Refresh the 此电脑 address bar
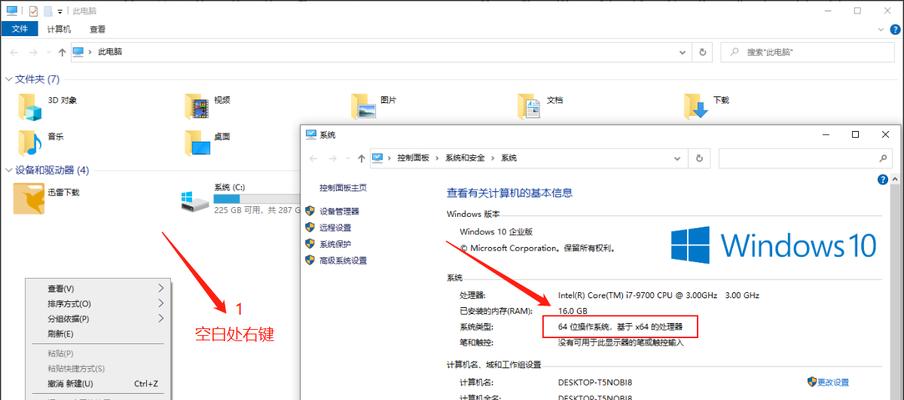 (x=702, y=52)
